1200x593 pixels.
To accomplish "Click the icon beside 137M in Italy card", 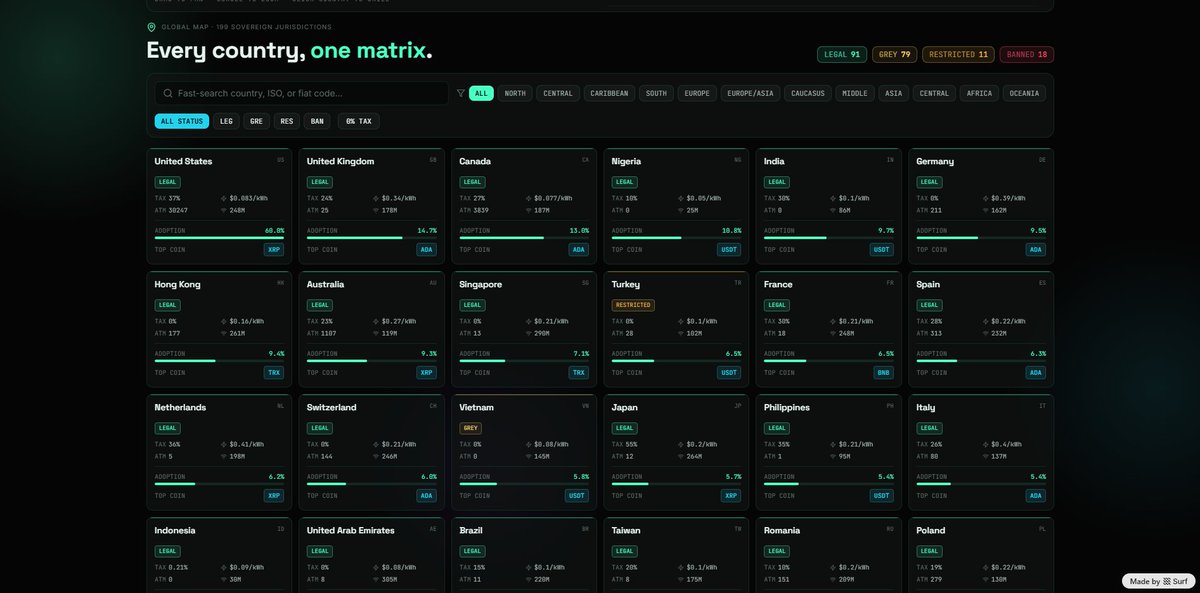I will coord(986,456).
